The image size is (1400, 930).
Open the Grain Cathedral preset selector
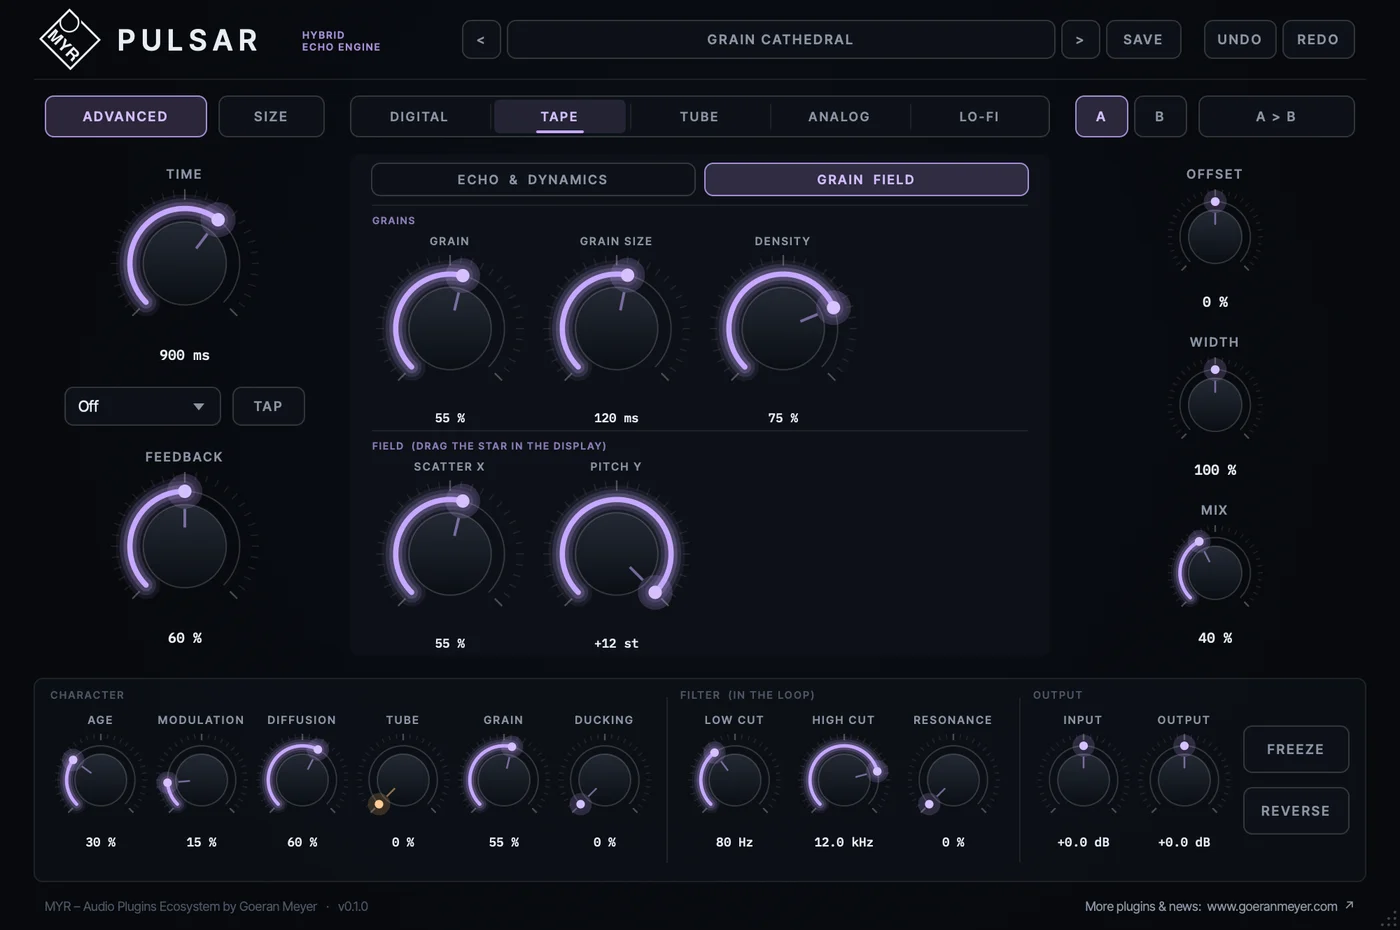[780, 40]
